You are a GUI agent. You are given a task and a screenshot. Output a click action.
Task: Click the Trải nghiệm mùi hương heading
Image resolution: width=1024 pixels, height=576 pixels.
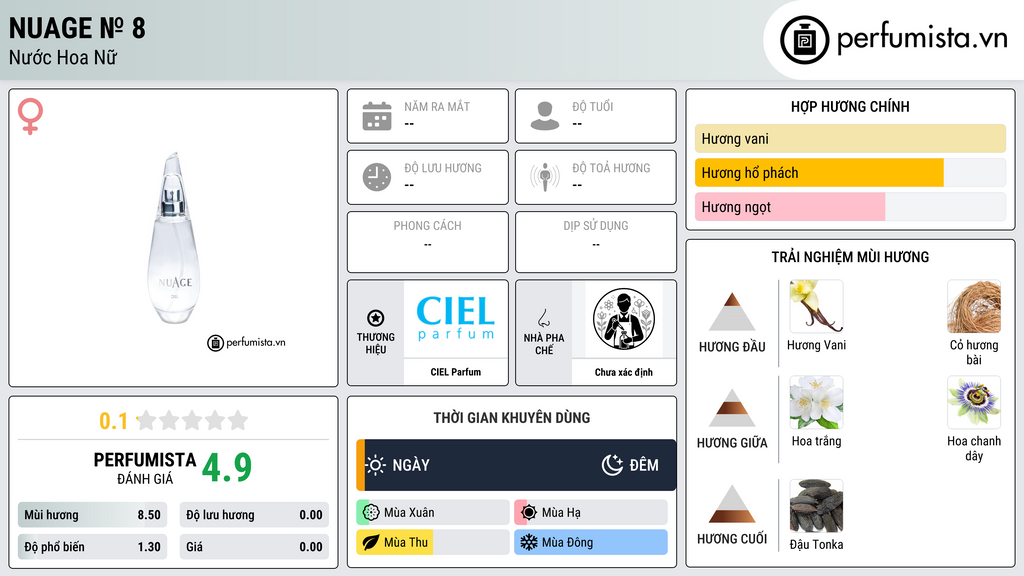point(850,257)
